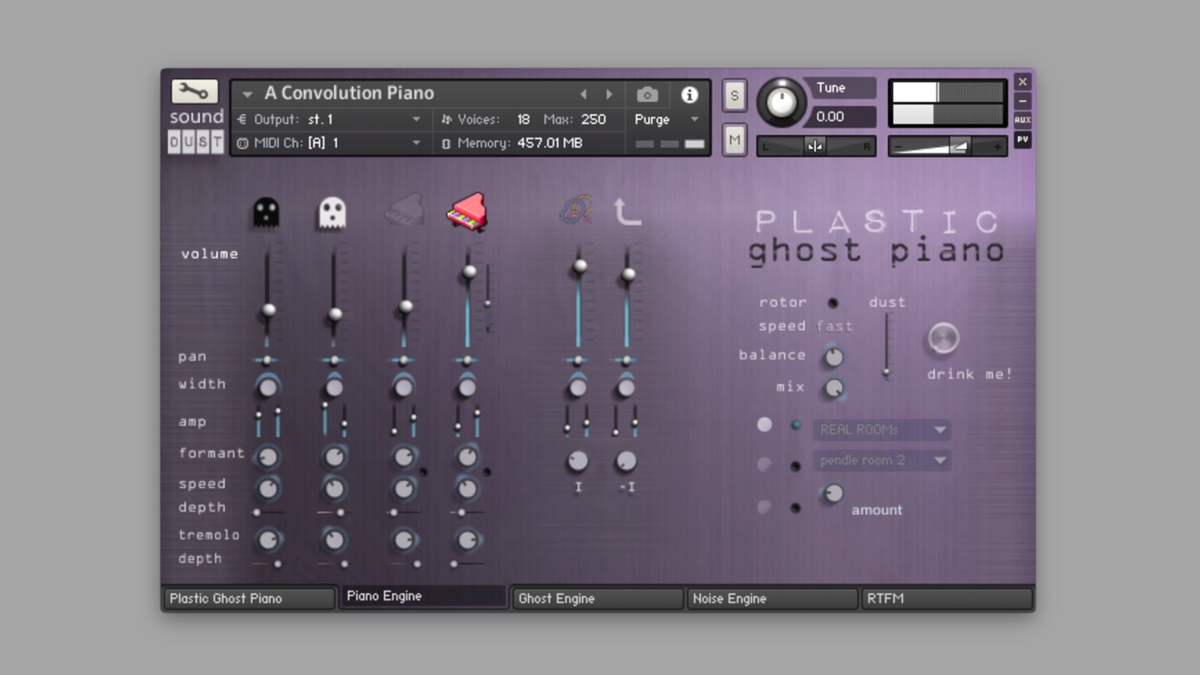Click the return arrow channel icon

tap(627, 211)
